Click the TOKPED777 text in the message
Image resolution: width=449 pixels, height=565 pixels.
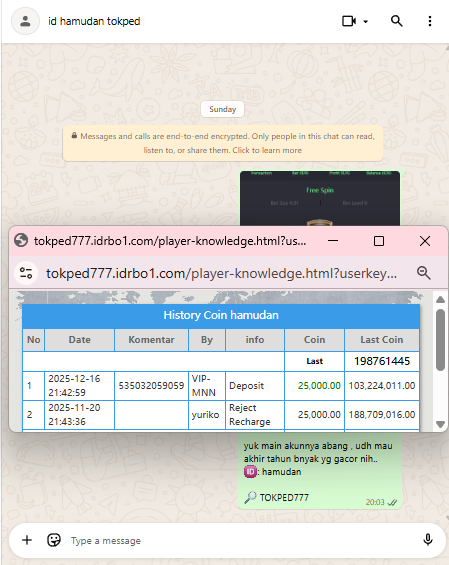tap(284, 498)
